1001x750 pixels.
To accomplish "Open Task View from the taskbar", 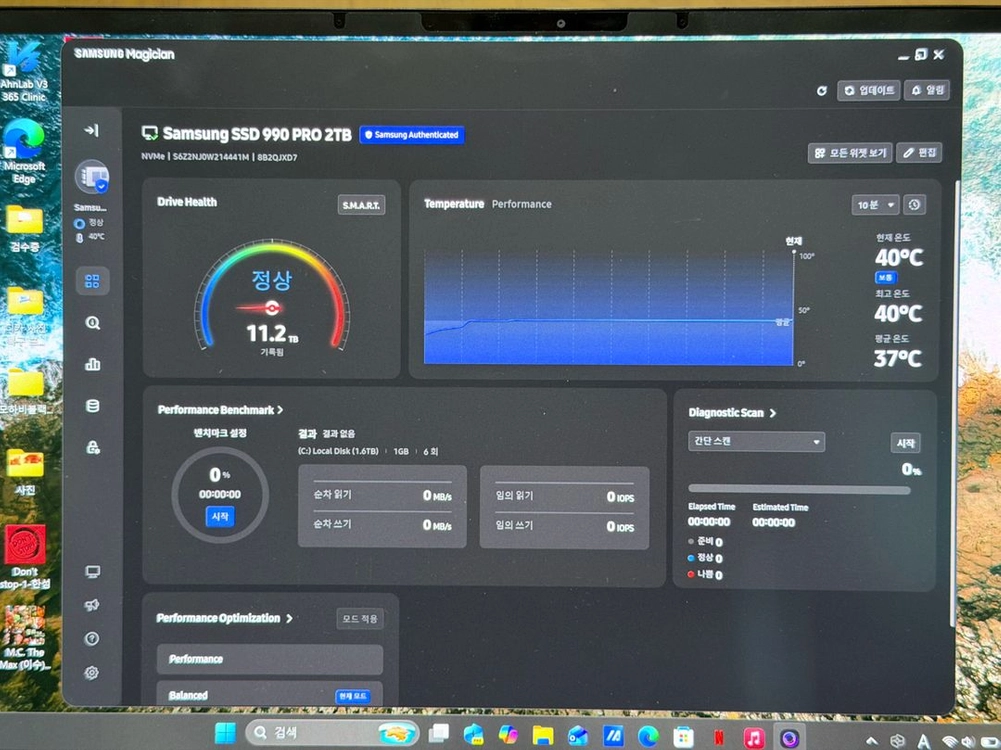I will pos(439,733).
